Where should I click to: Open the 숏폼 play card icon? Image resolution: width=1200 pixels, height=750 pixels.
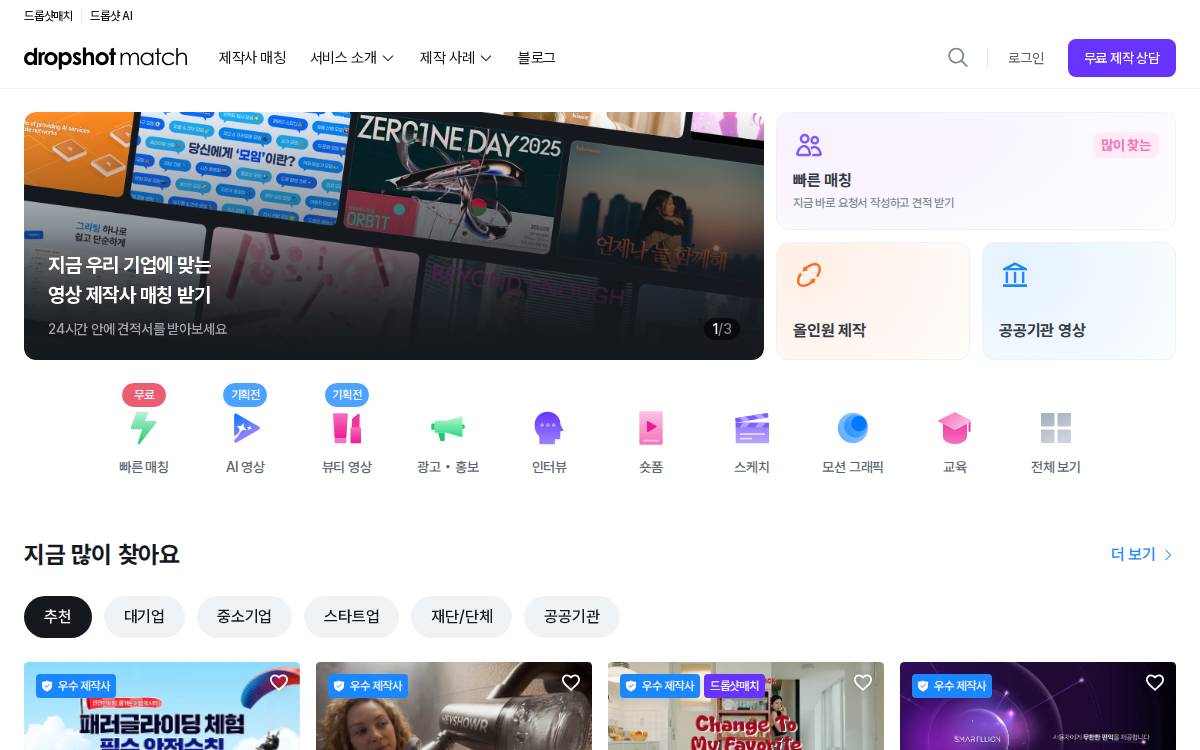point(651,428)
